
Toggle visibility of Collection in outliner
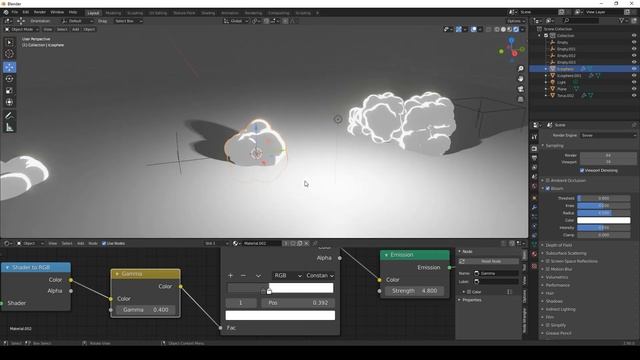634,36
